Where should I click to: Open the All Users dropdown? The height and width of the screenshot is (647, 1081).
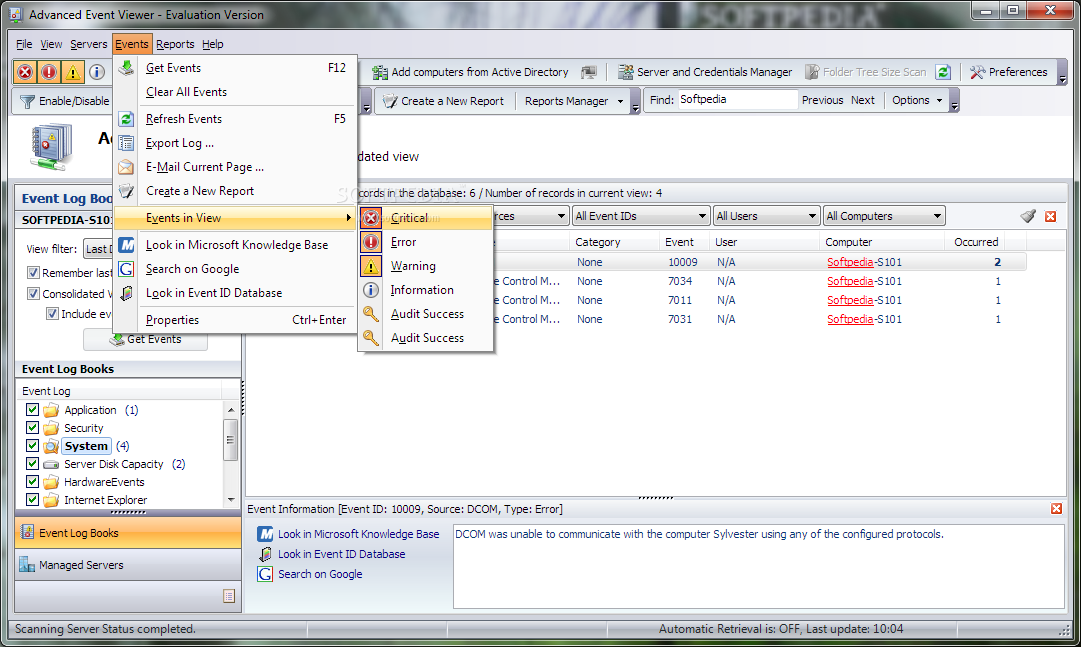(x=766, y=216)
